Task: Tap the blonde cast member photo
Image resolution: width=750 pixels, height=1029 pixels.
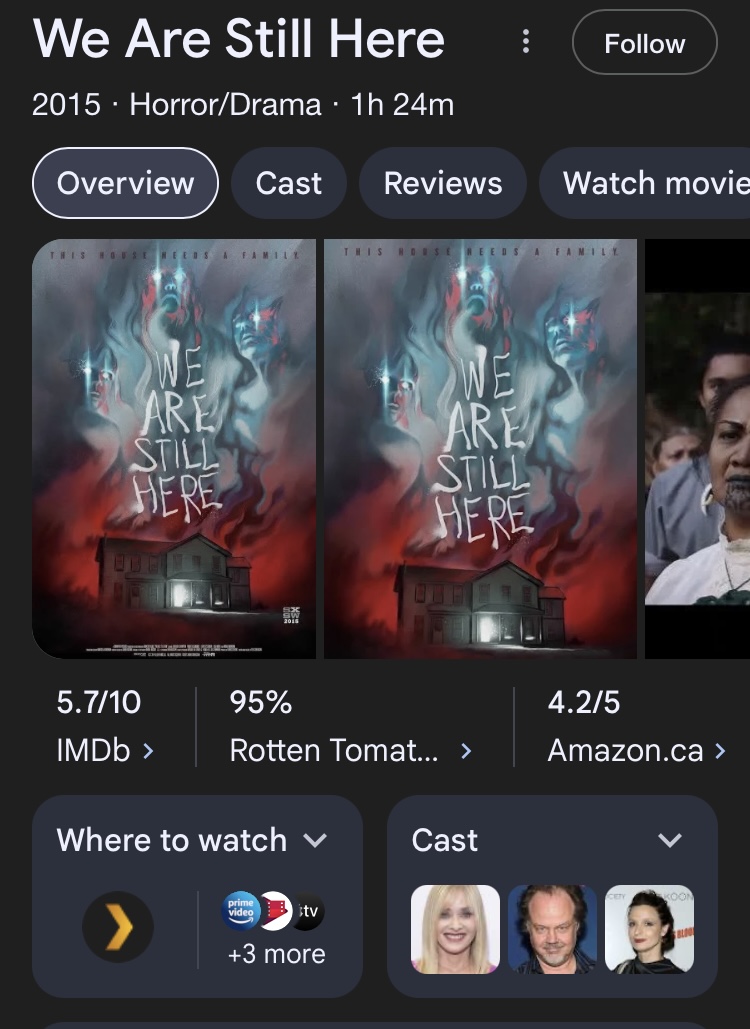Action: (455, 929)
